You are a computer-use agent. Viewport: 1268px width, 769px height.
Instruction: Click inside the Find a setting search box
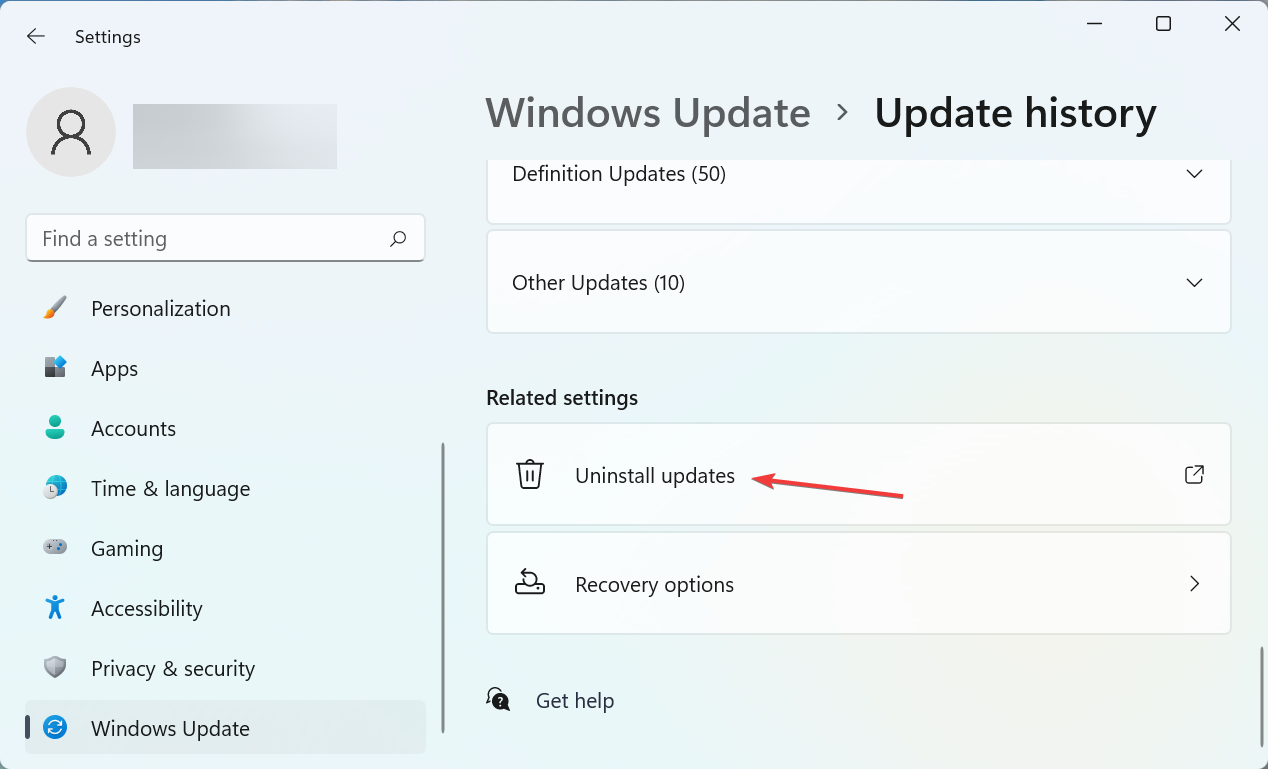200,238
